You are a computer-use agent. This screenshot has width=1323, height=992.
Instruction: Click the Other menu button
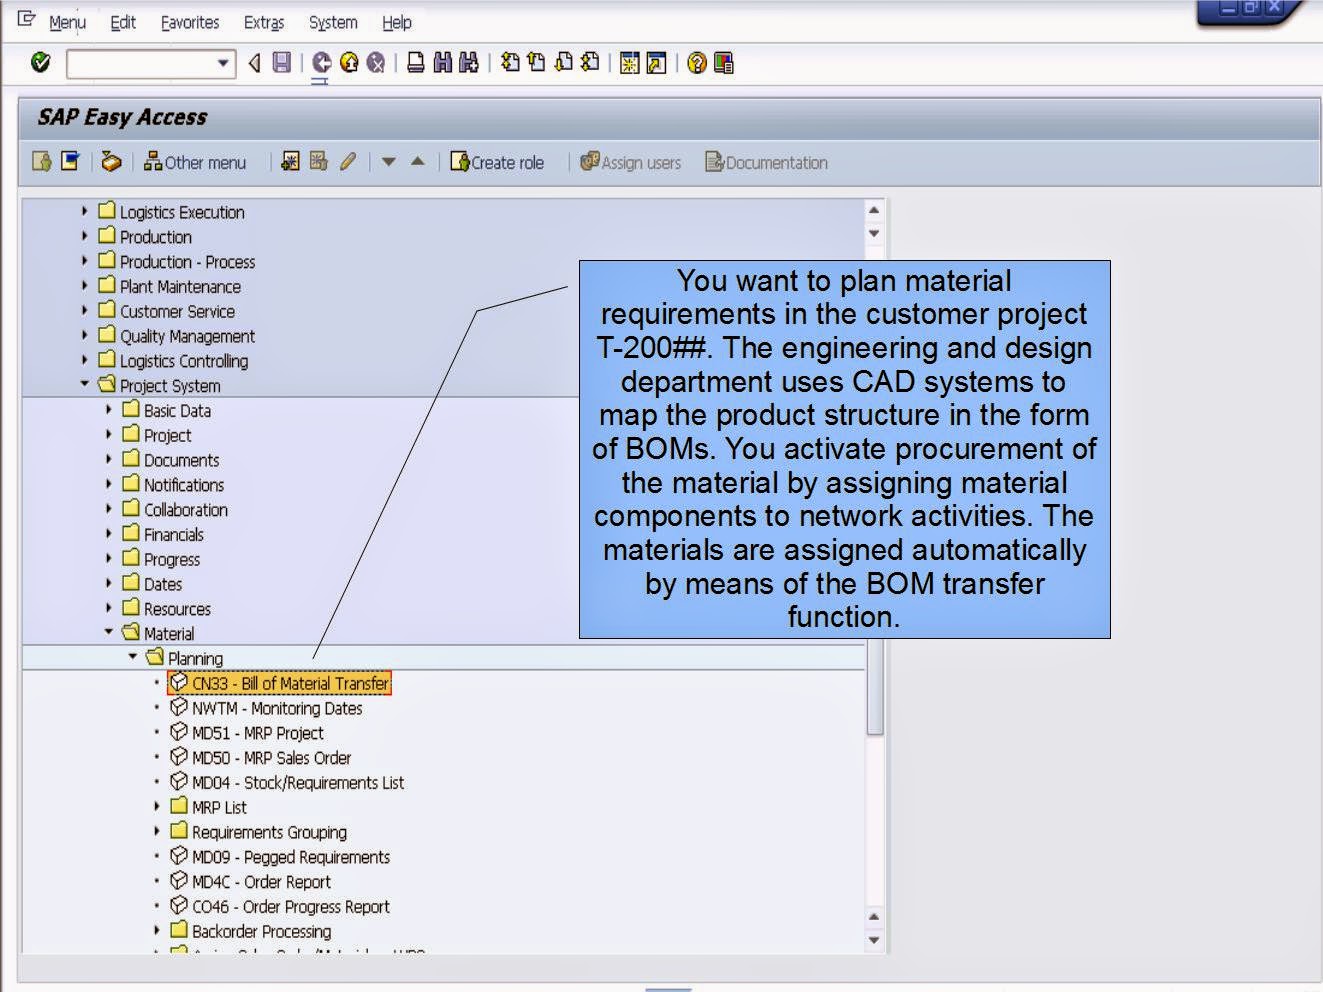coord(197,162)
